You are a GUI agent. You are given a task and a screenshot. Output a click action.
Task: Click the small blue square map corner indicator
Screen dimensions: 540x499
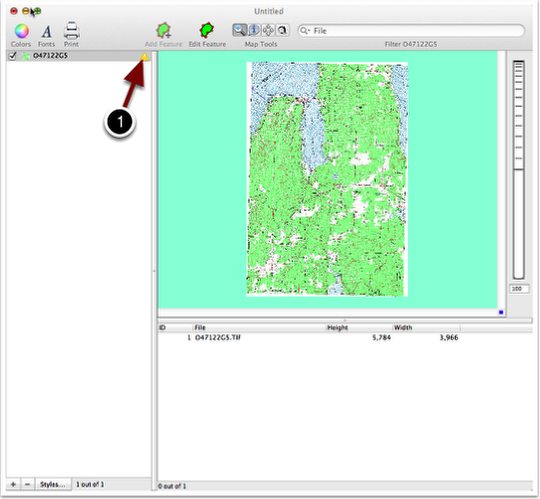501,312
